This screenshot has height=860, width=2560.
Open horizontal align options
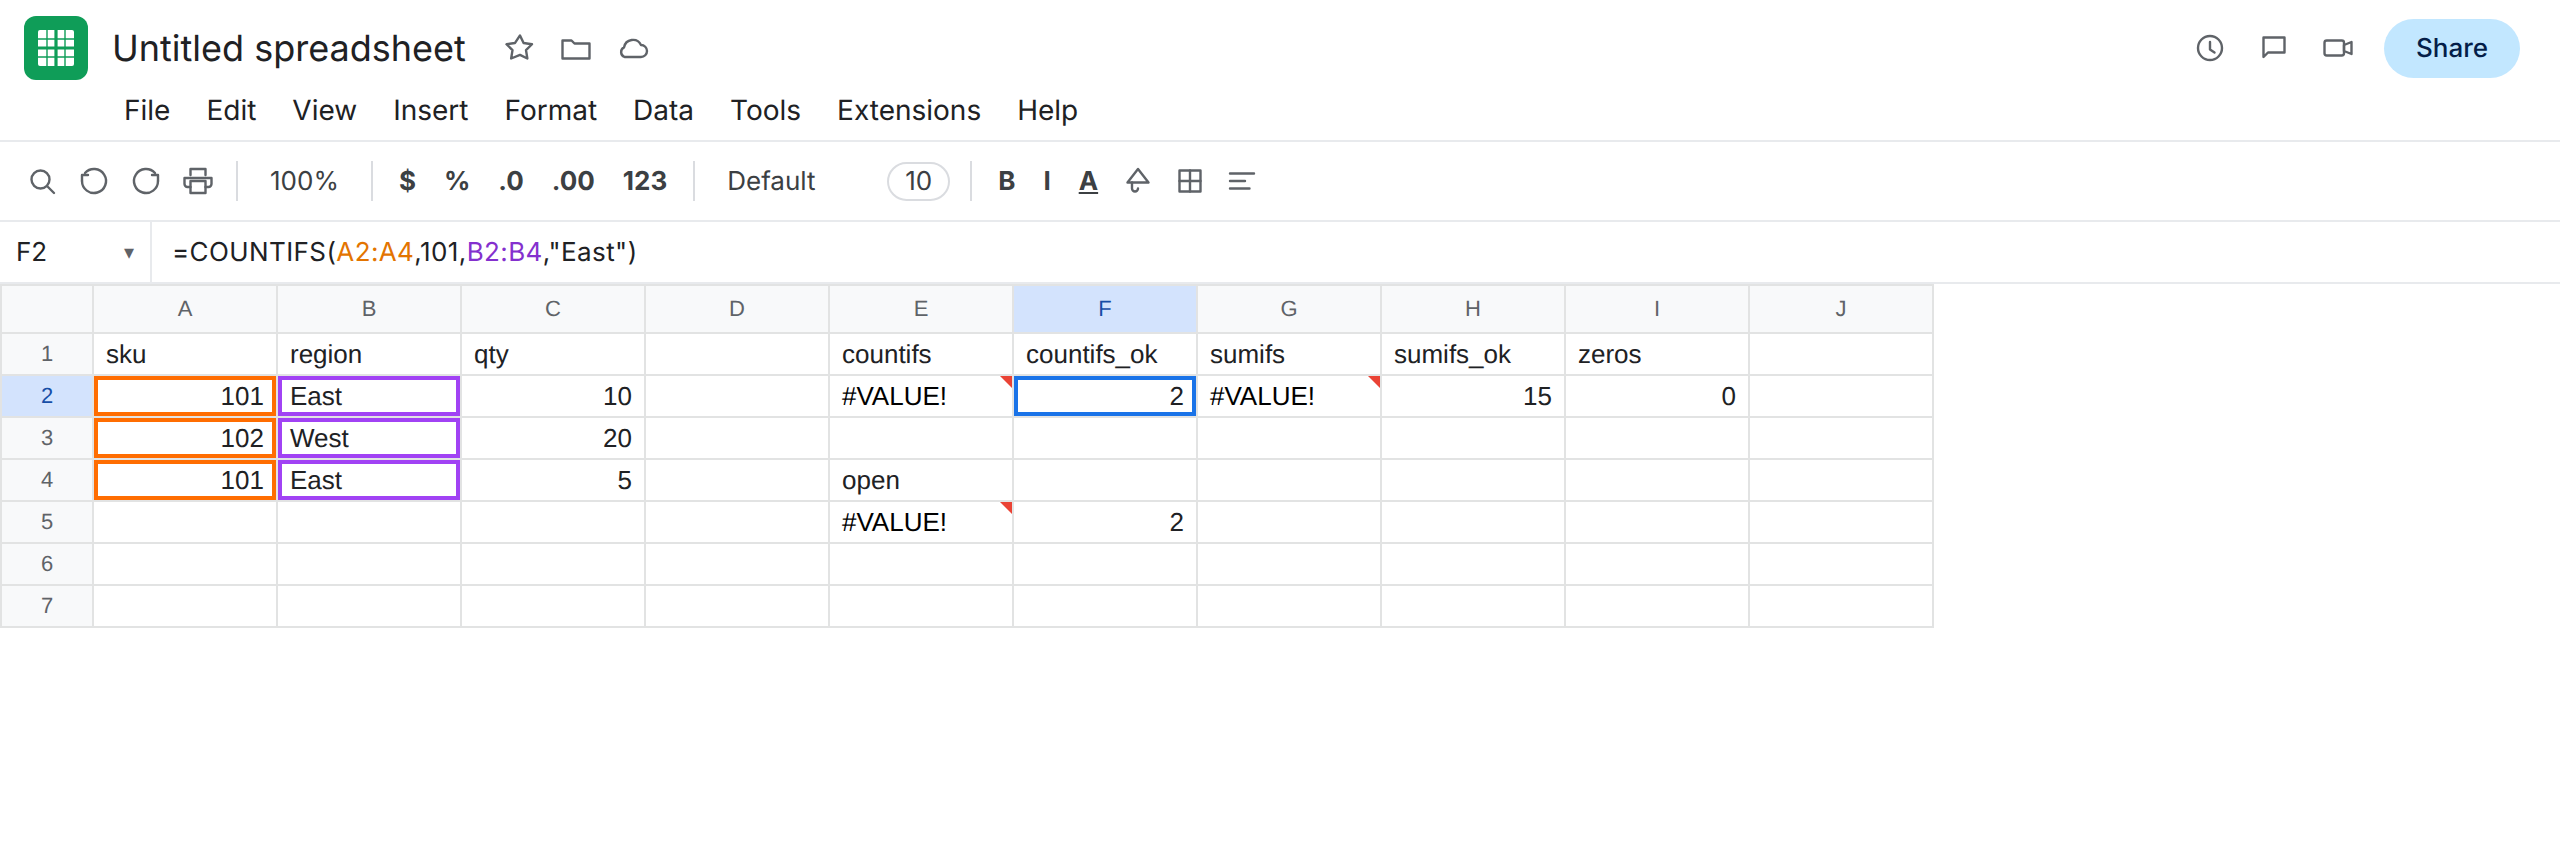click(x=1241, y=181)
